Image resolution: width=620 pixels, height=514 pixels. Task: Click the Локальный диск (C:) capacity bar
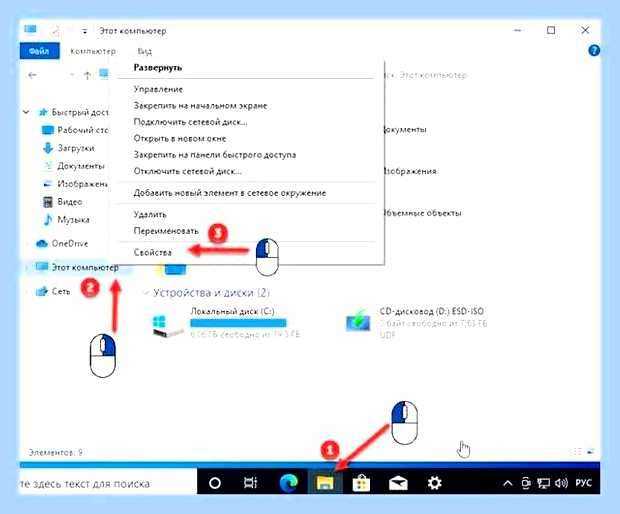click(238, 323)
